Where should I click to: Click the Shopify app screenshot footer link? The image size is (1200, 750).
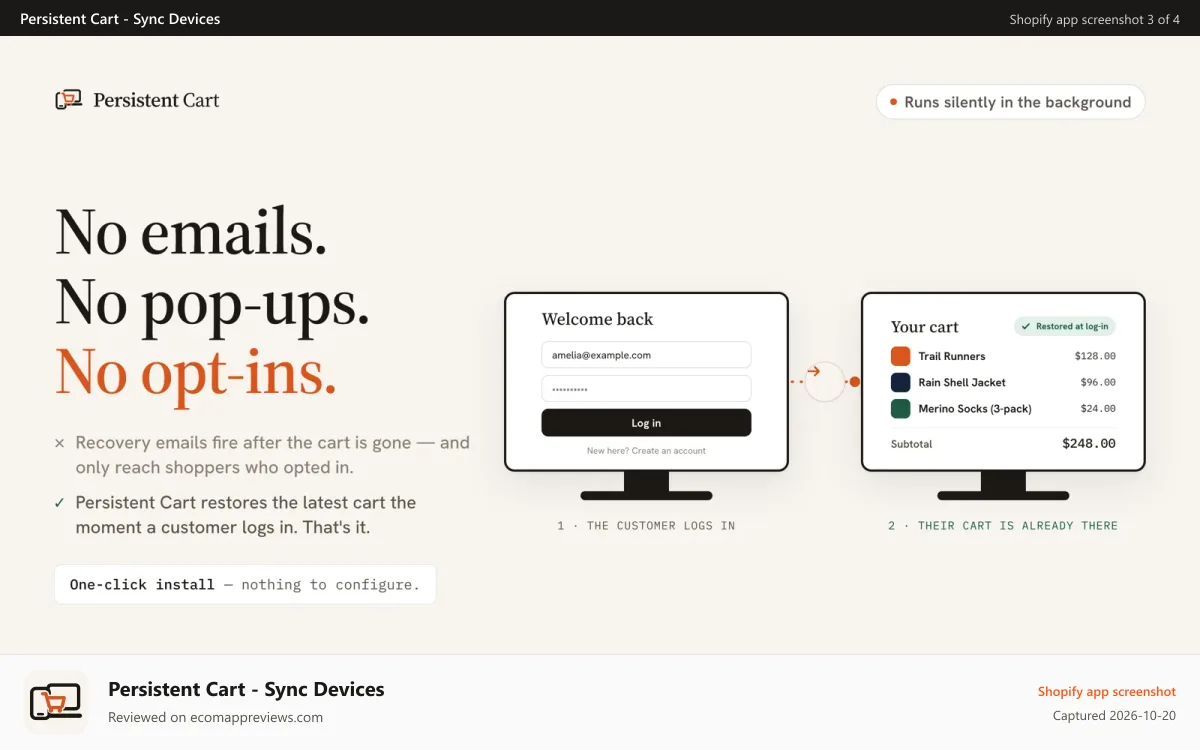[1107, 692]
